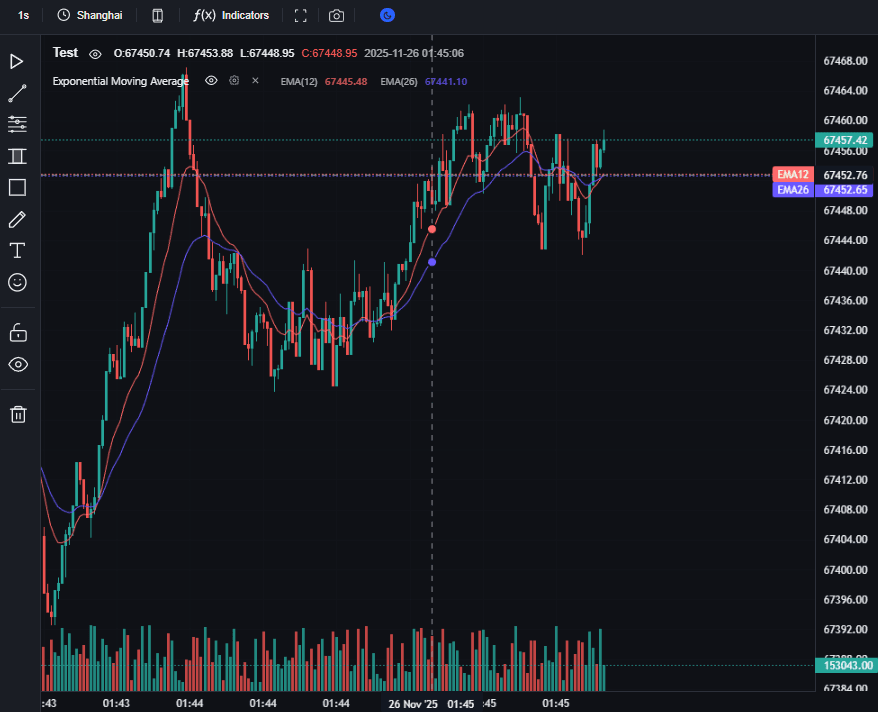The width and height of the screenshot is (878, 712).
Task: Choose the pencil brush drawing tool
Action: [x=17, y=219]
